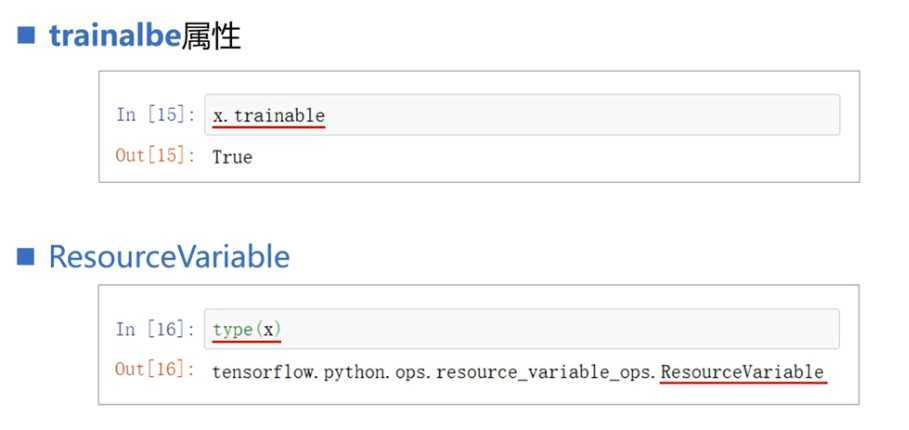909x430 pixels.
Task: Select the In [15] prompt label
Action: click(156, 115)
